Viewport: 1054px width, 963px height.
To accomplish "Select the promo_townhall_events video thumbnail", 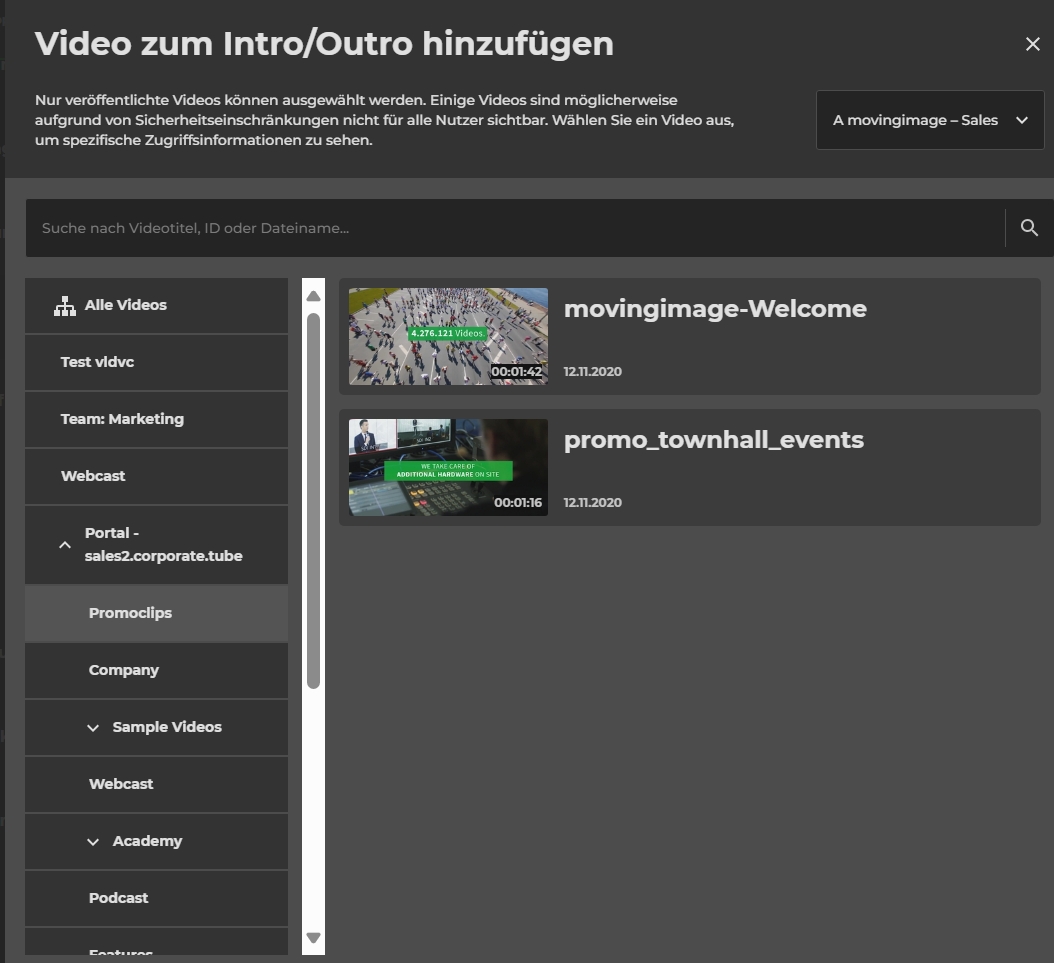I will tap(448, 468).
